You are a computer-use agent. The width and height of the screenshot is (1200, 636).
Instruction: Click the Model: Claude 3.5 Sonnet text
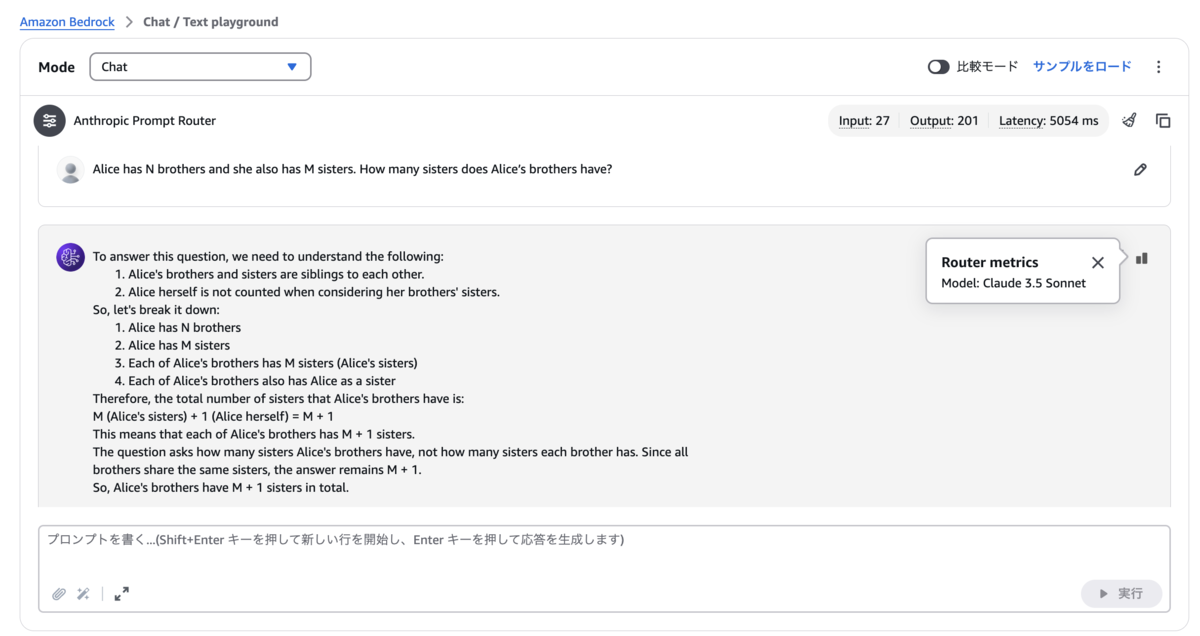pyautogui.click(x=1013, y=283)
